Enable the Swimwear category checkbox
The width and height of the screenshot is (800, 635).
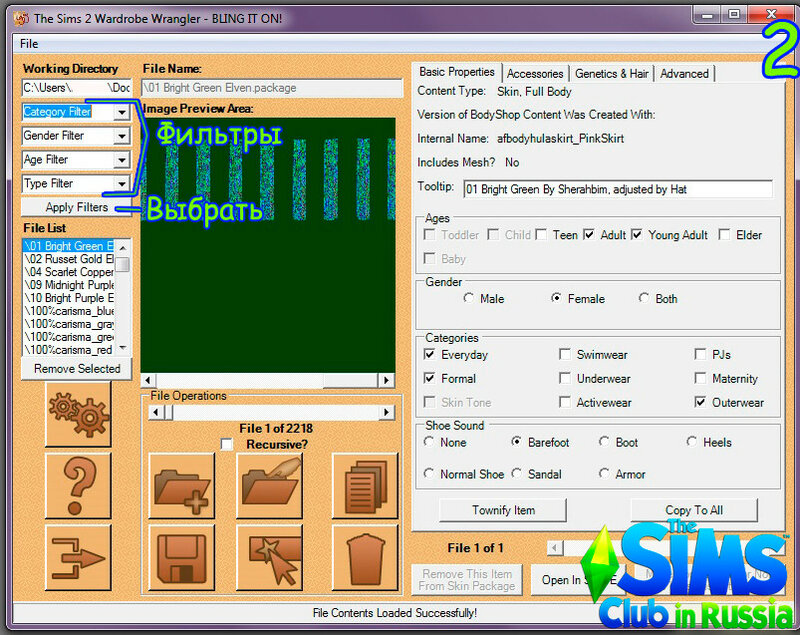[x=565, y=354]
